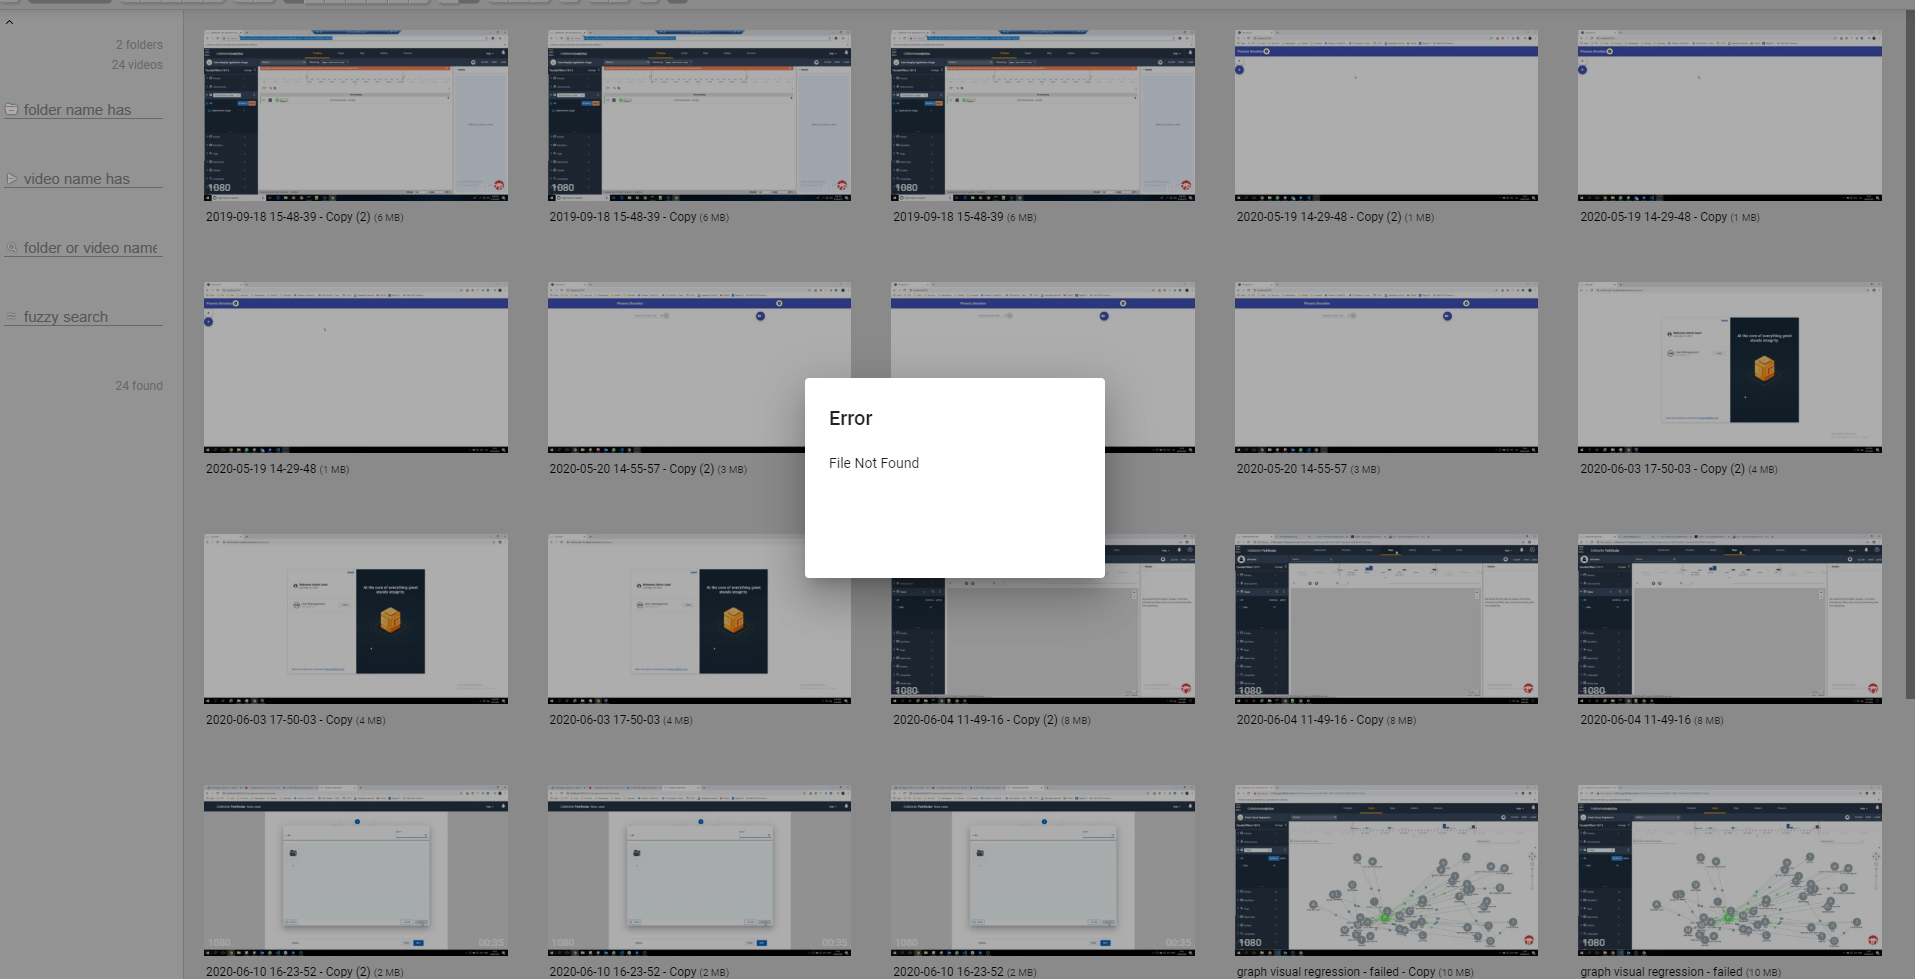The width and height of the screenshot is (1915, 979).
Task: Click the approximate icon beside fuzzy search
Action: pos(12,316)
